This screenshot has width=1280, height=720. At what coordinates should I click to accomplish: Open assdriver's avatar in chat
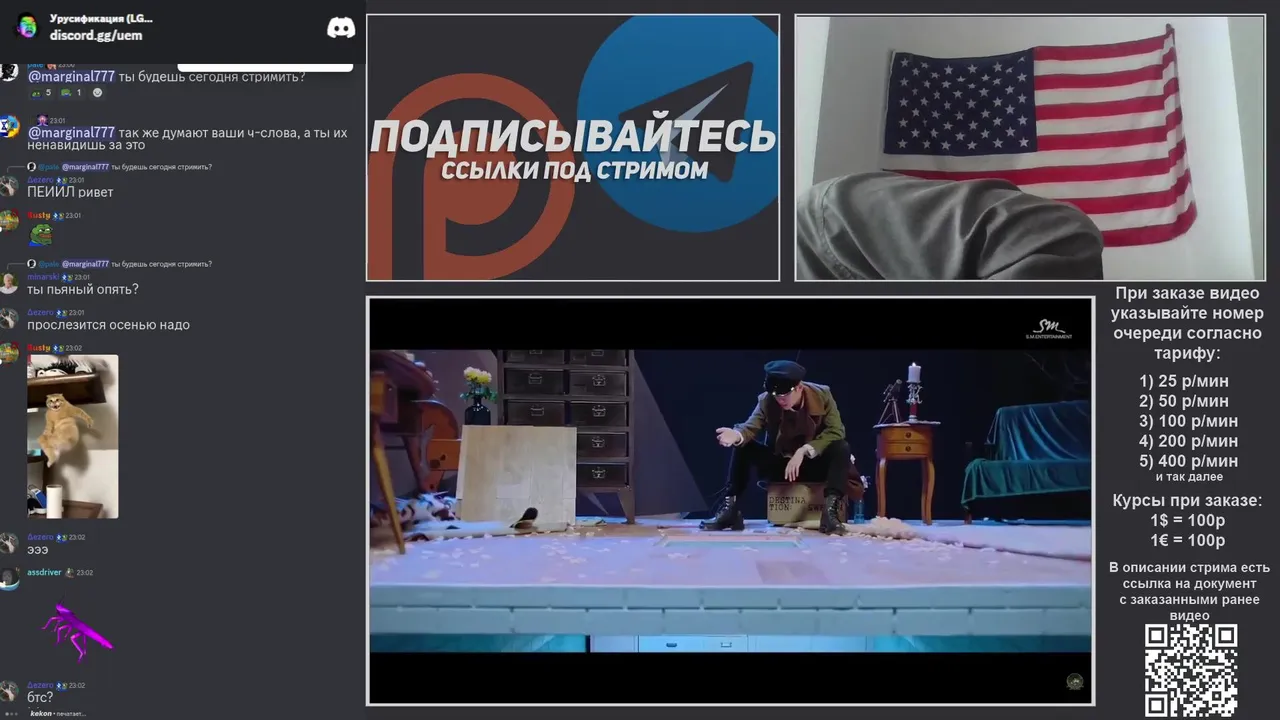tap(8, 579)
